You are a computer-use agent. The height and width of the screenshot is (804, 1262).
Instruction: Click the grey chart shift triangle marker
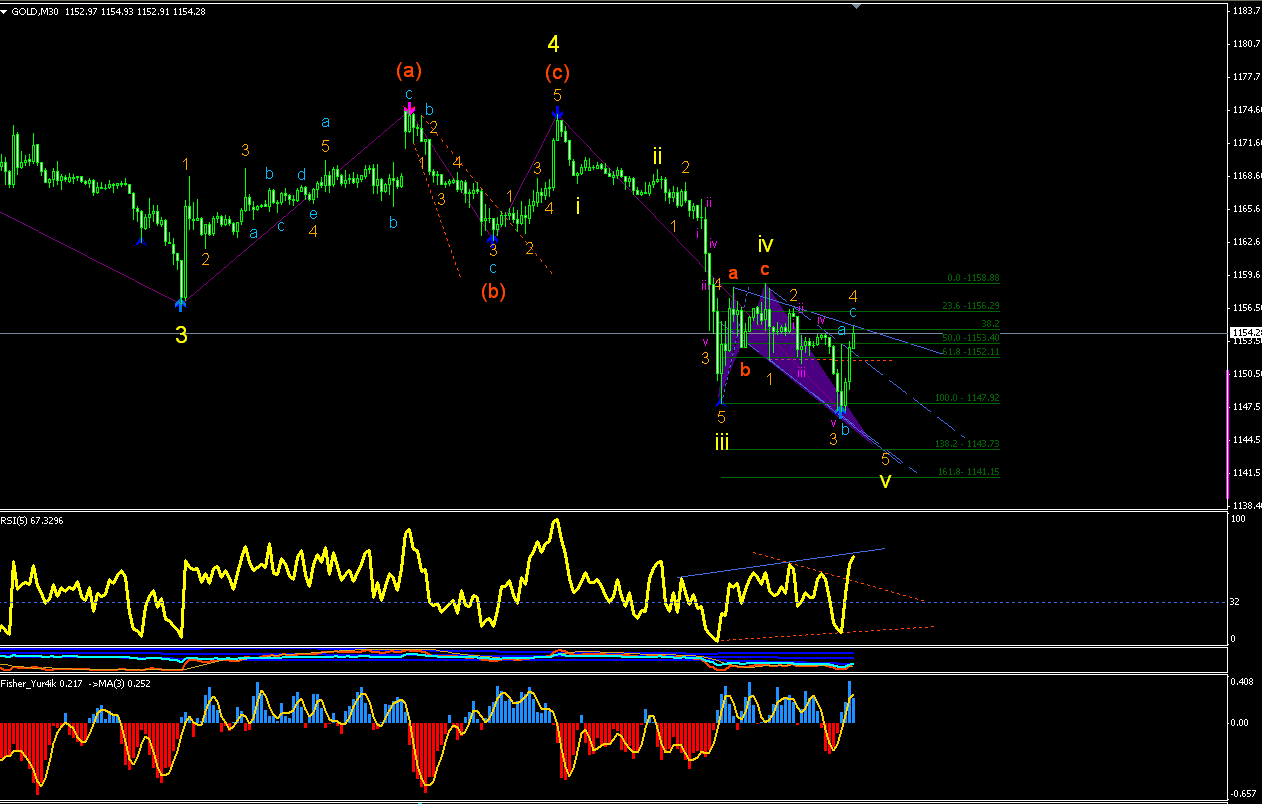click(855, 6)
